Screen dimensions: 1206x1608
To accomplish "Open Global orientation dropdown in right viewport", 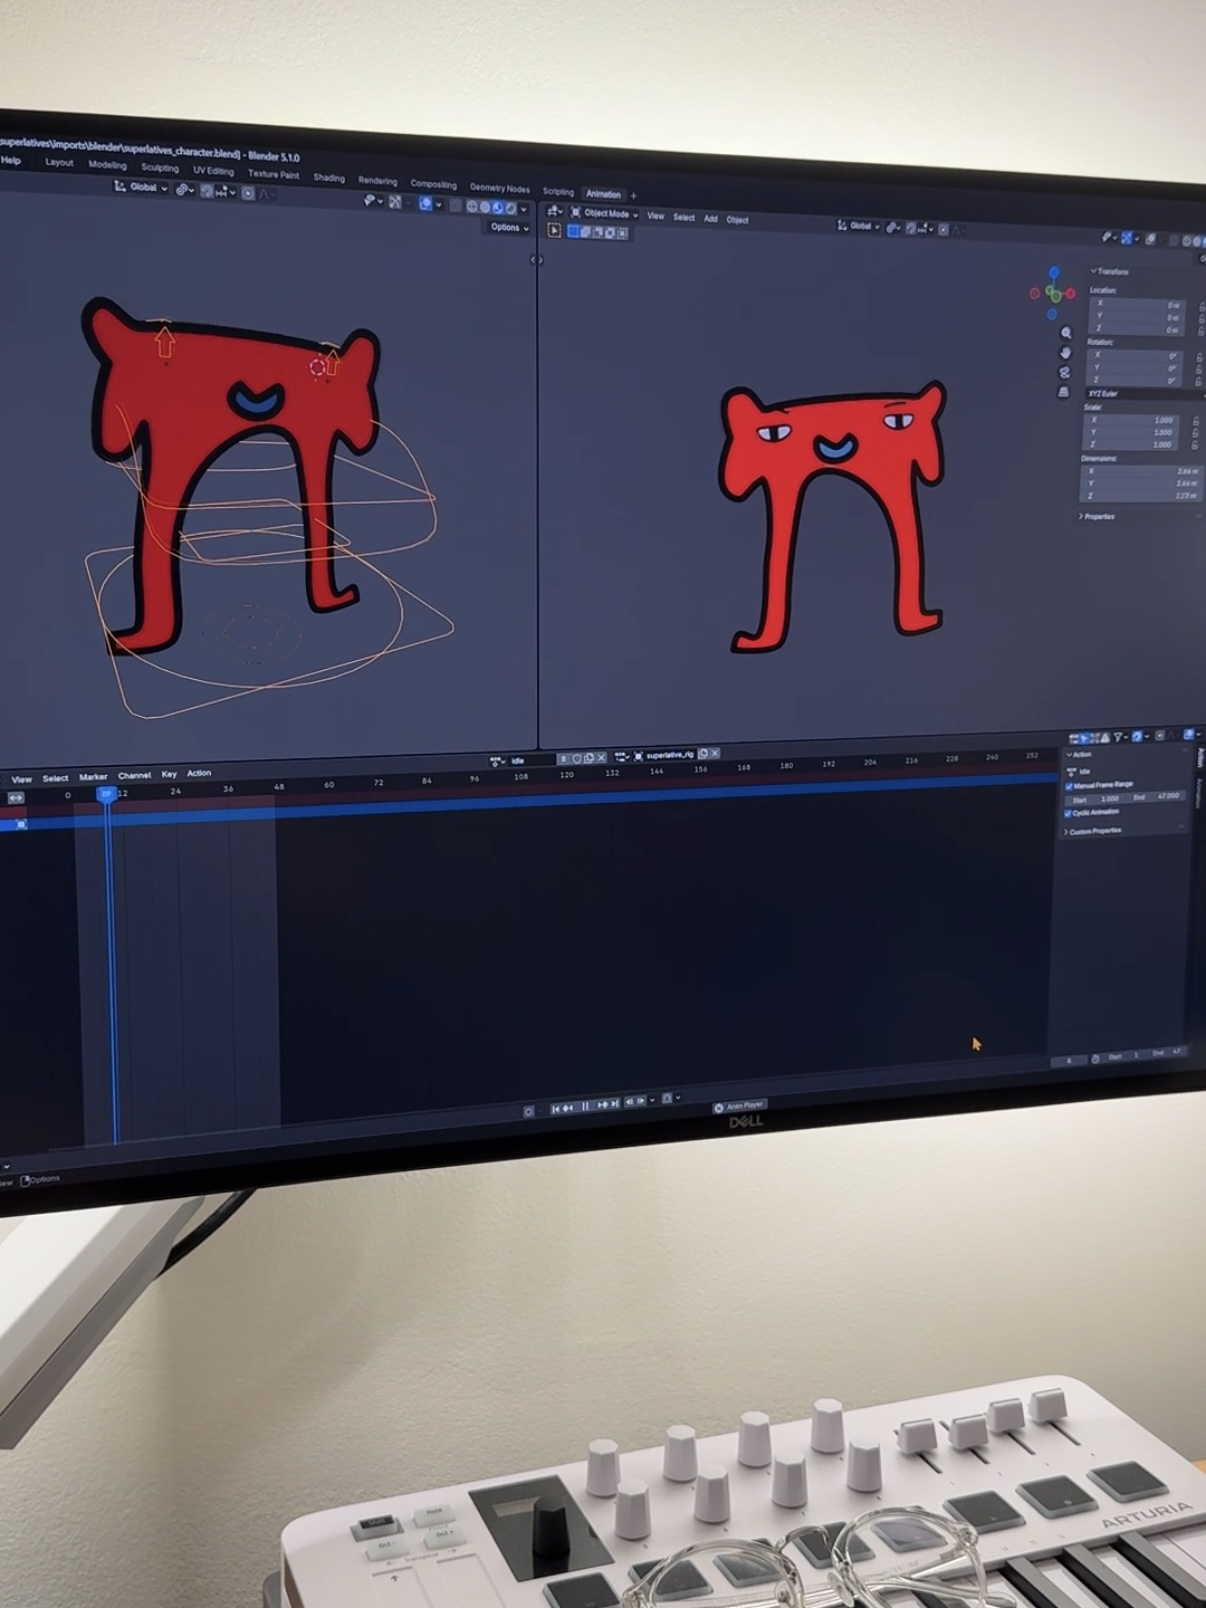I will (x=860, y=226).
